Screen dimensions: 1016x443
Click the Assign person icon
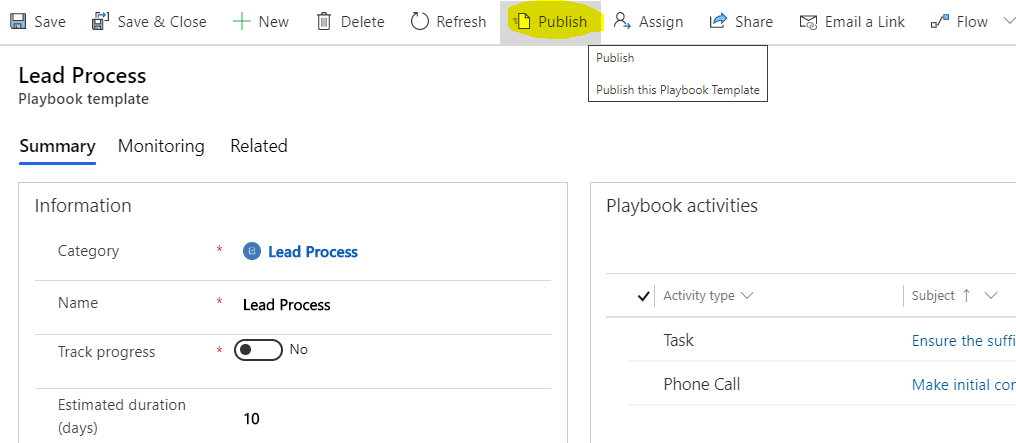point(622,21)
